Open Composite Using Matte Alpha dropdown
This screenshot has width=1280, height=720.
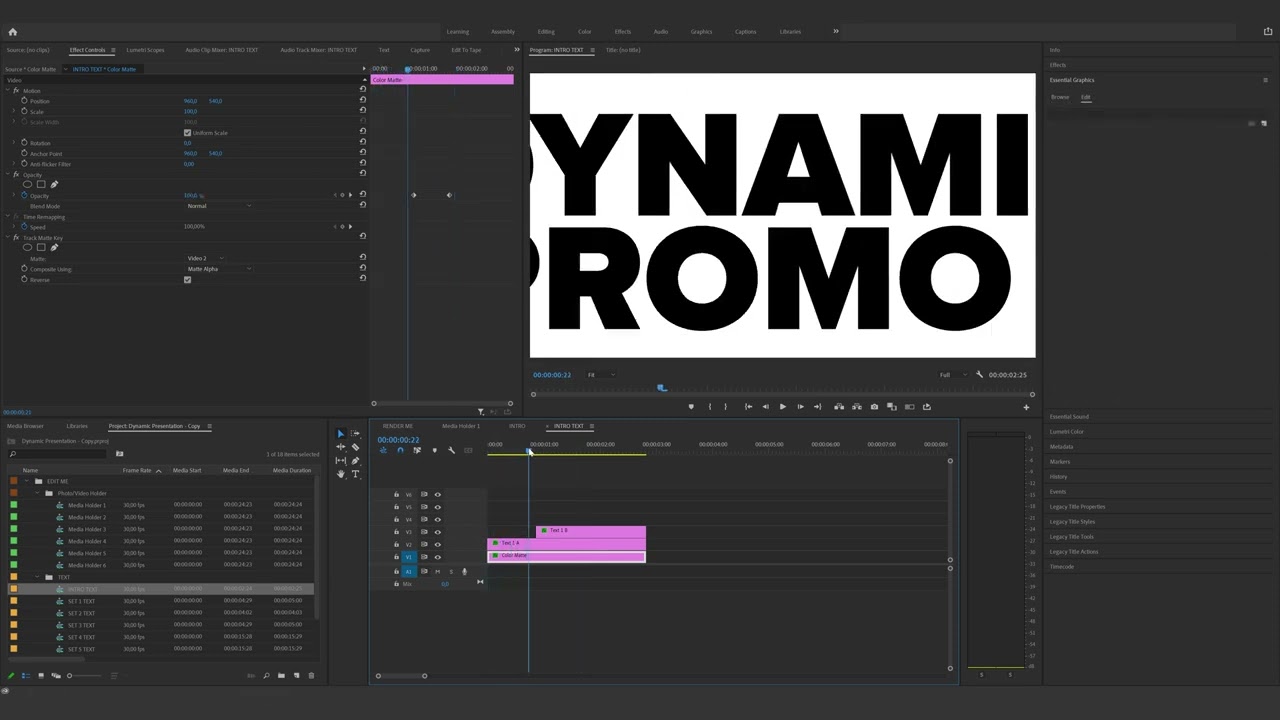219,269
